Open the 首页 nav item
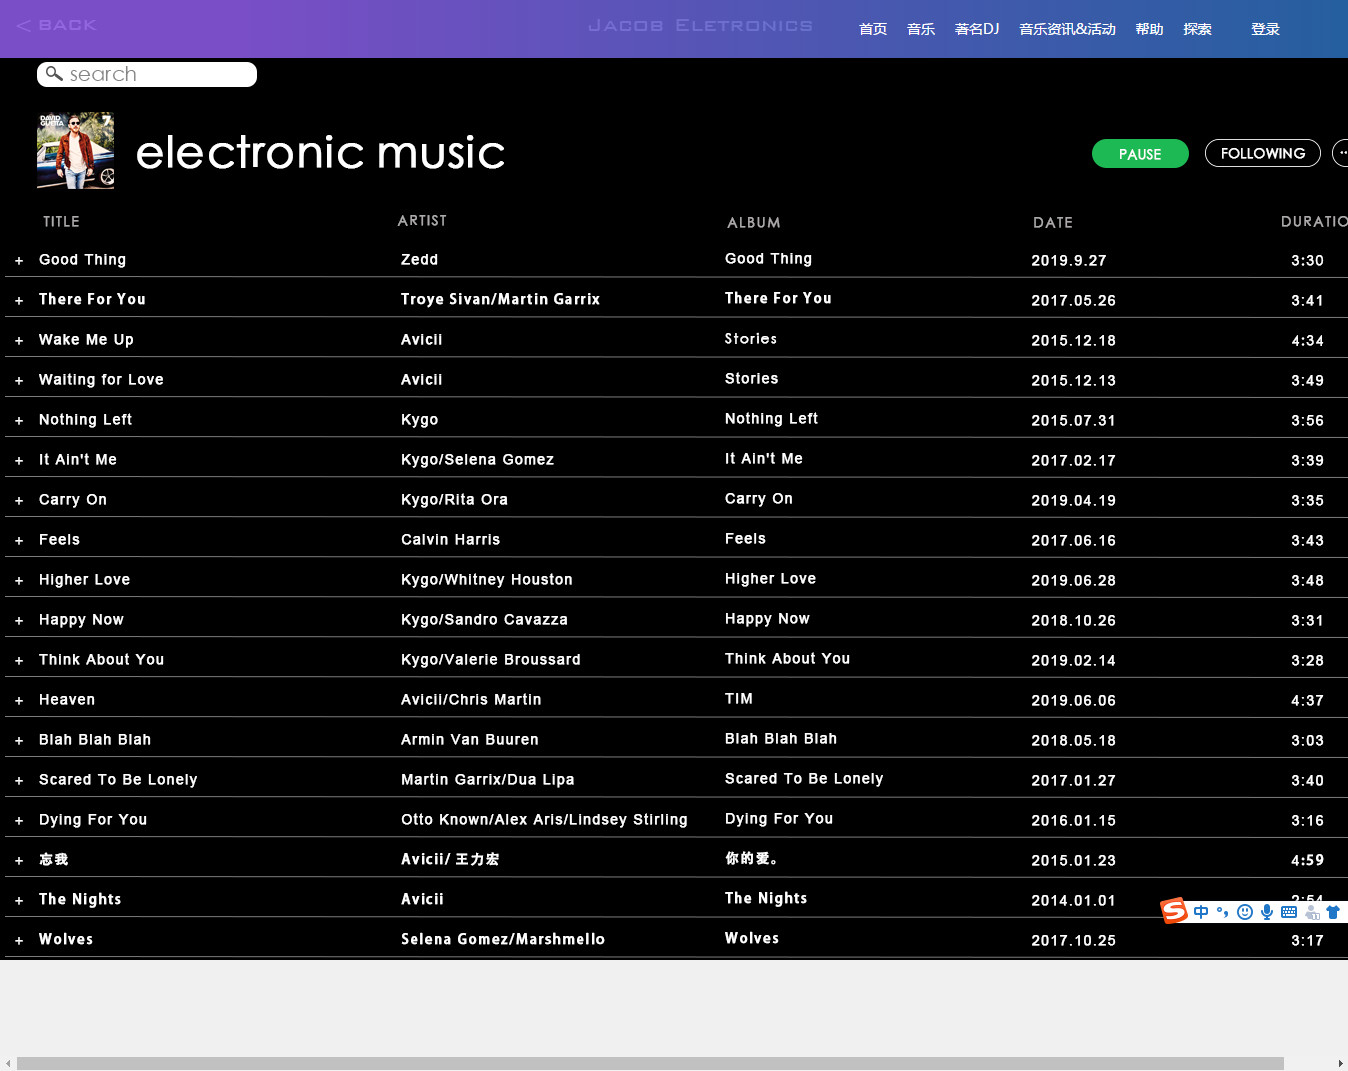1348x1071 pixels. (x=873, y=29)
